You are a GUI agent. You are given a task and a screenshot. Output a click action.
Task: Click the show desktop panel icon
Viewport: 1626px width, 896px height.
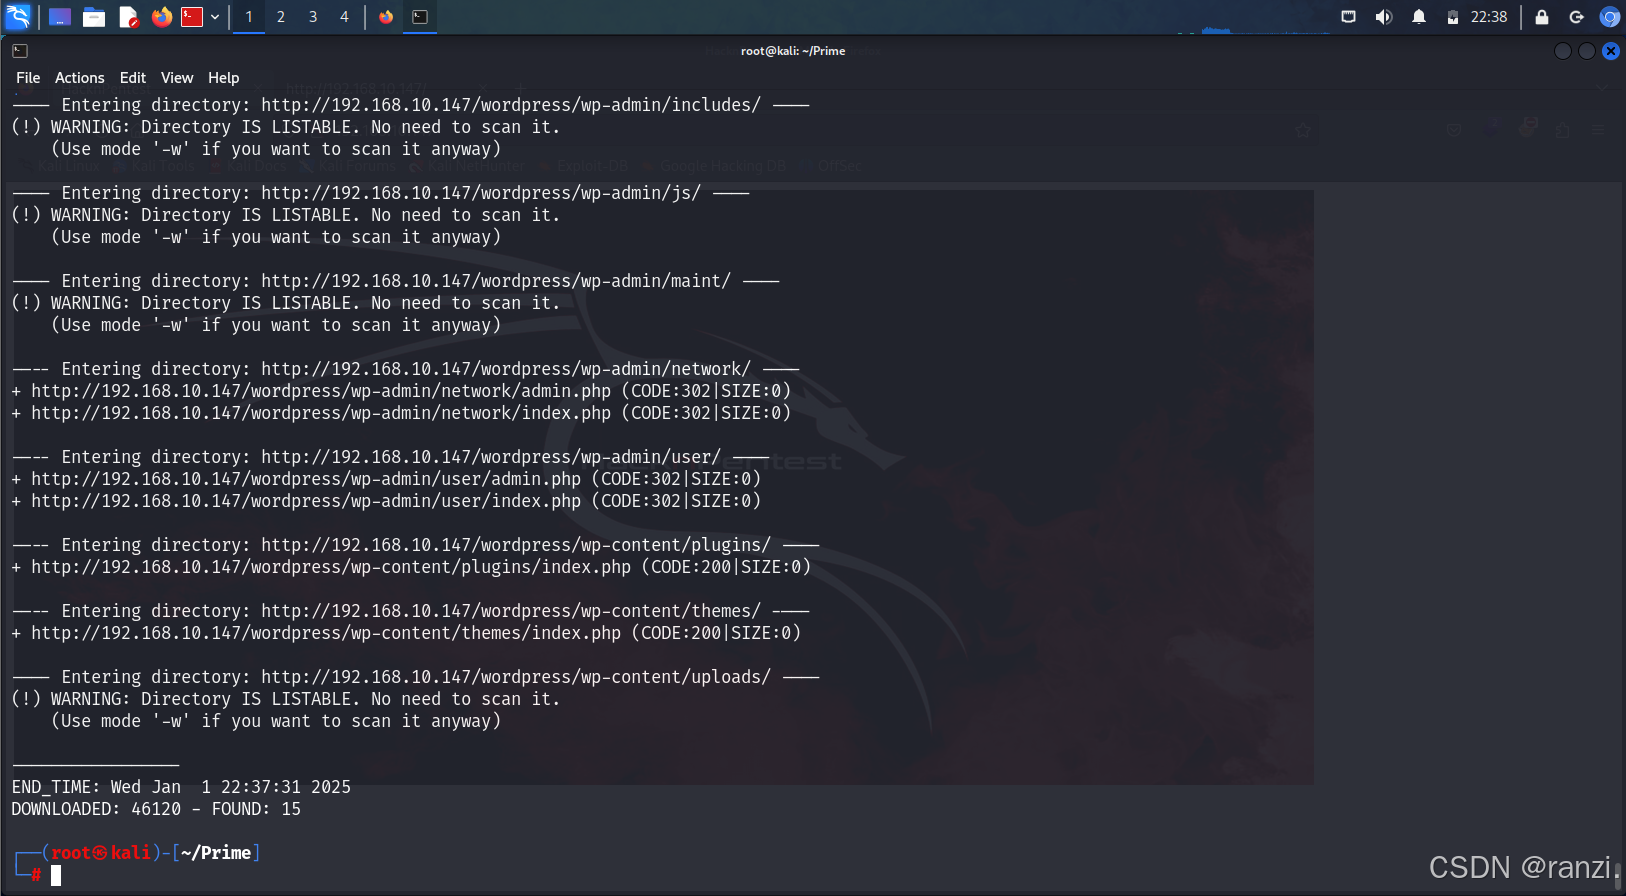[x=60, y=17]
